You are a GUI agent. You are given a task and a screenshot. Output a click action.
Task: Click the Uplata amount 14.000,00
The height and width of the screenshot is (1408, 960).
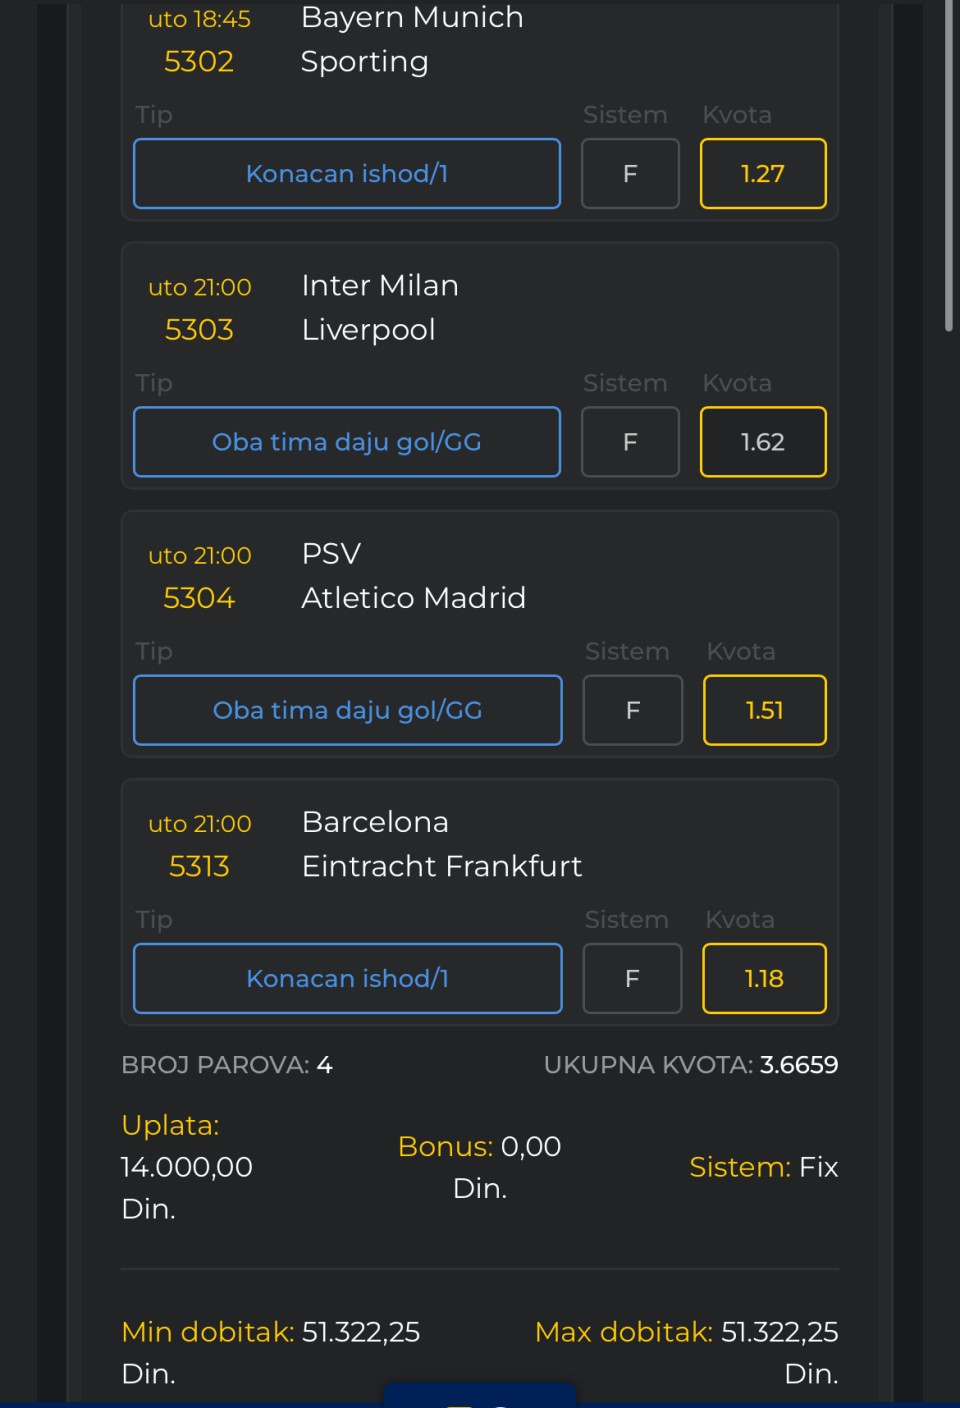(187, 1167)
